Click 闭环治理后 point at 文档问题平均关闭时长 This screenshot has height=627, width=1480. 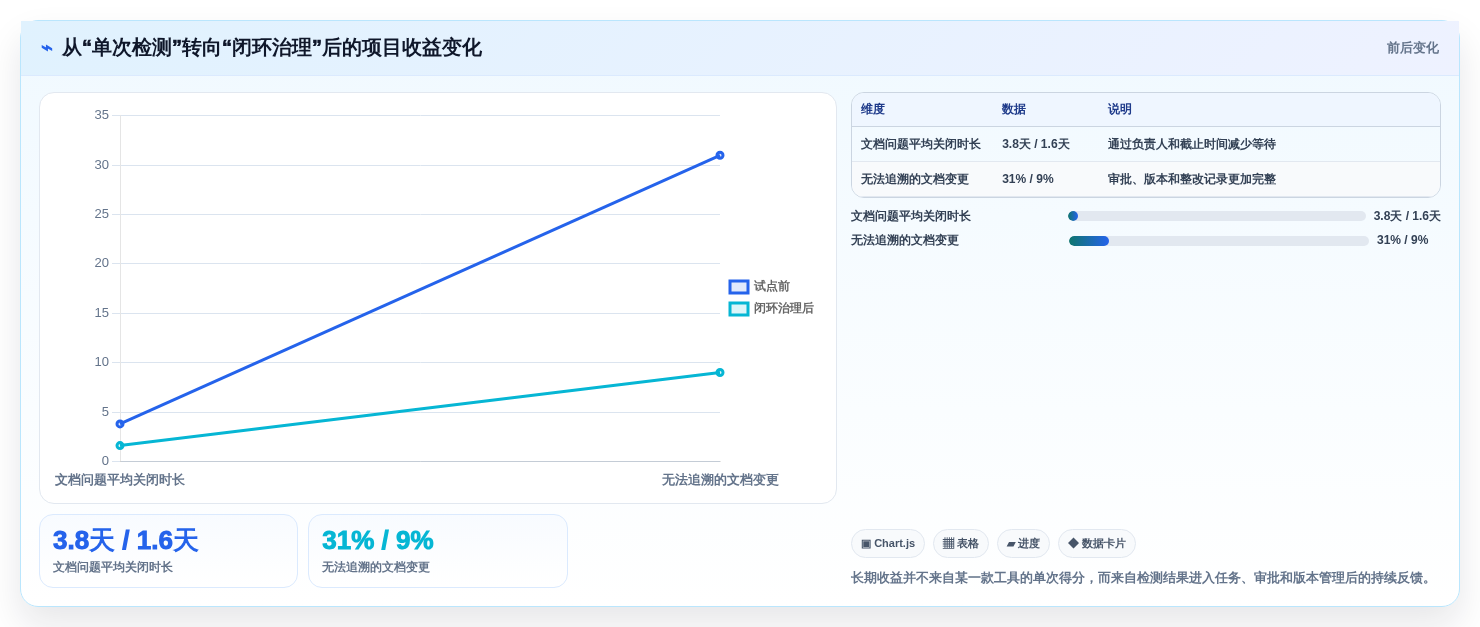[120, 445]
